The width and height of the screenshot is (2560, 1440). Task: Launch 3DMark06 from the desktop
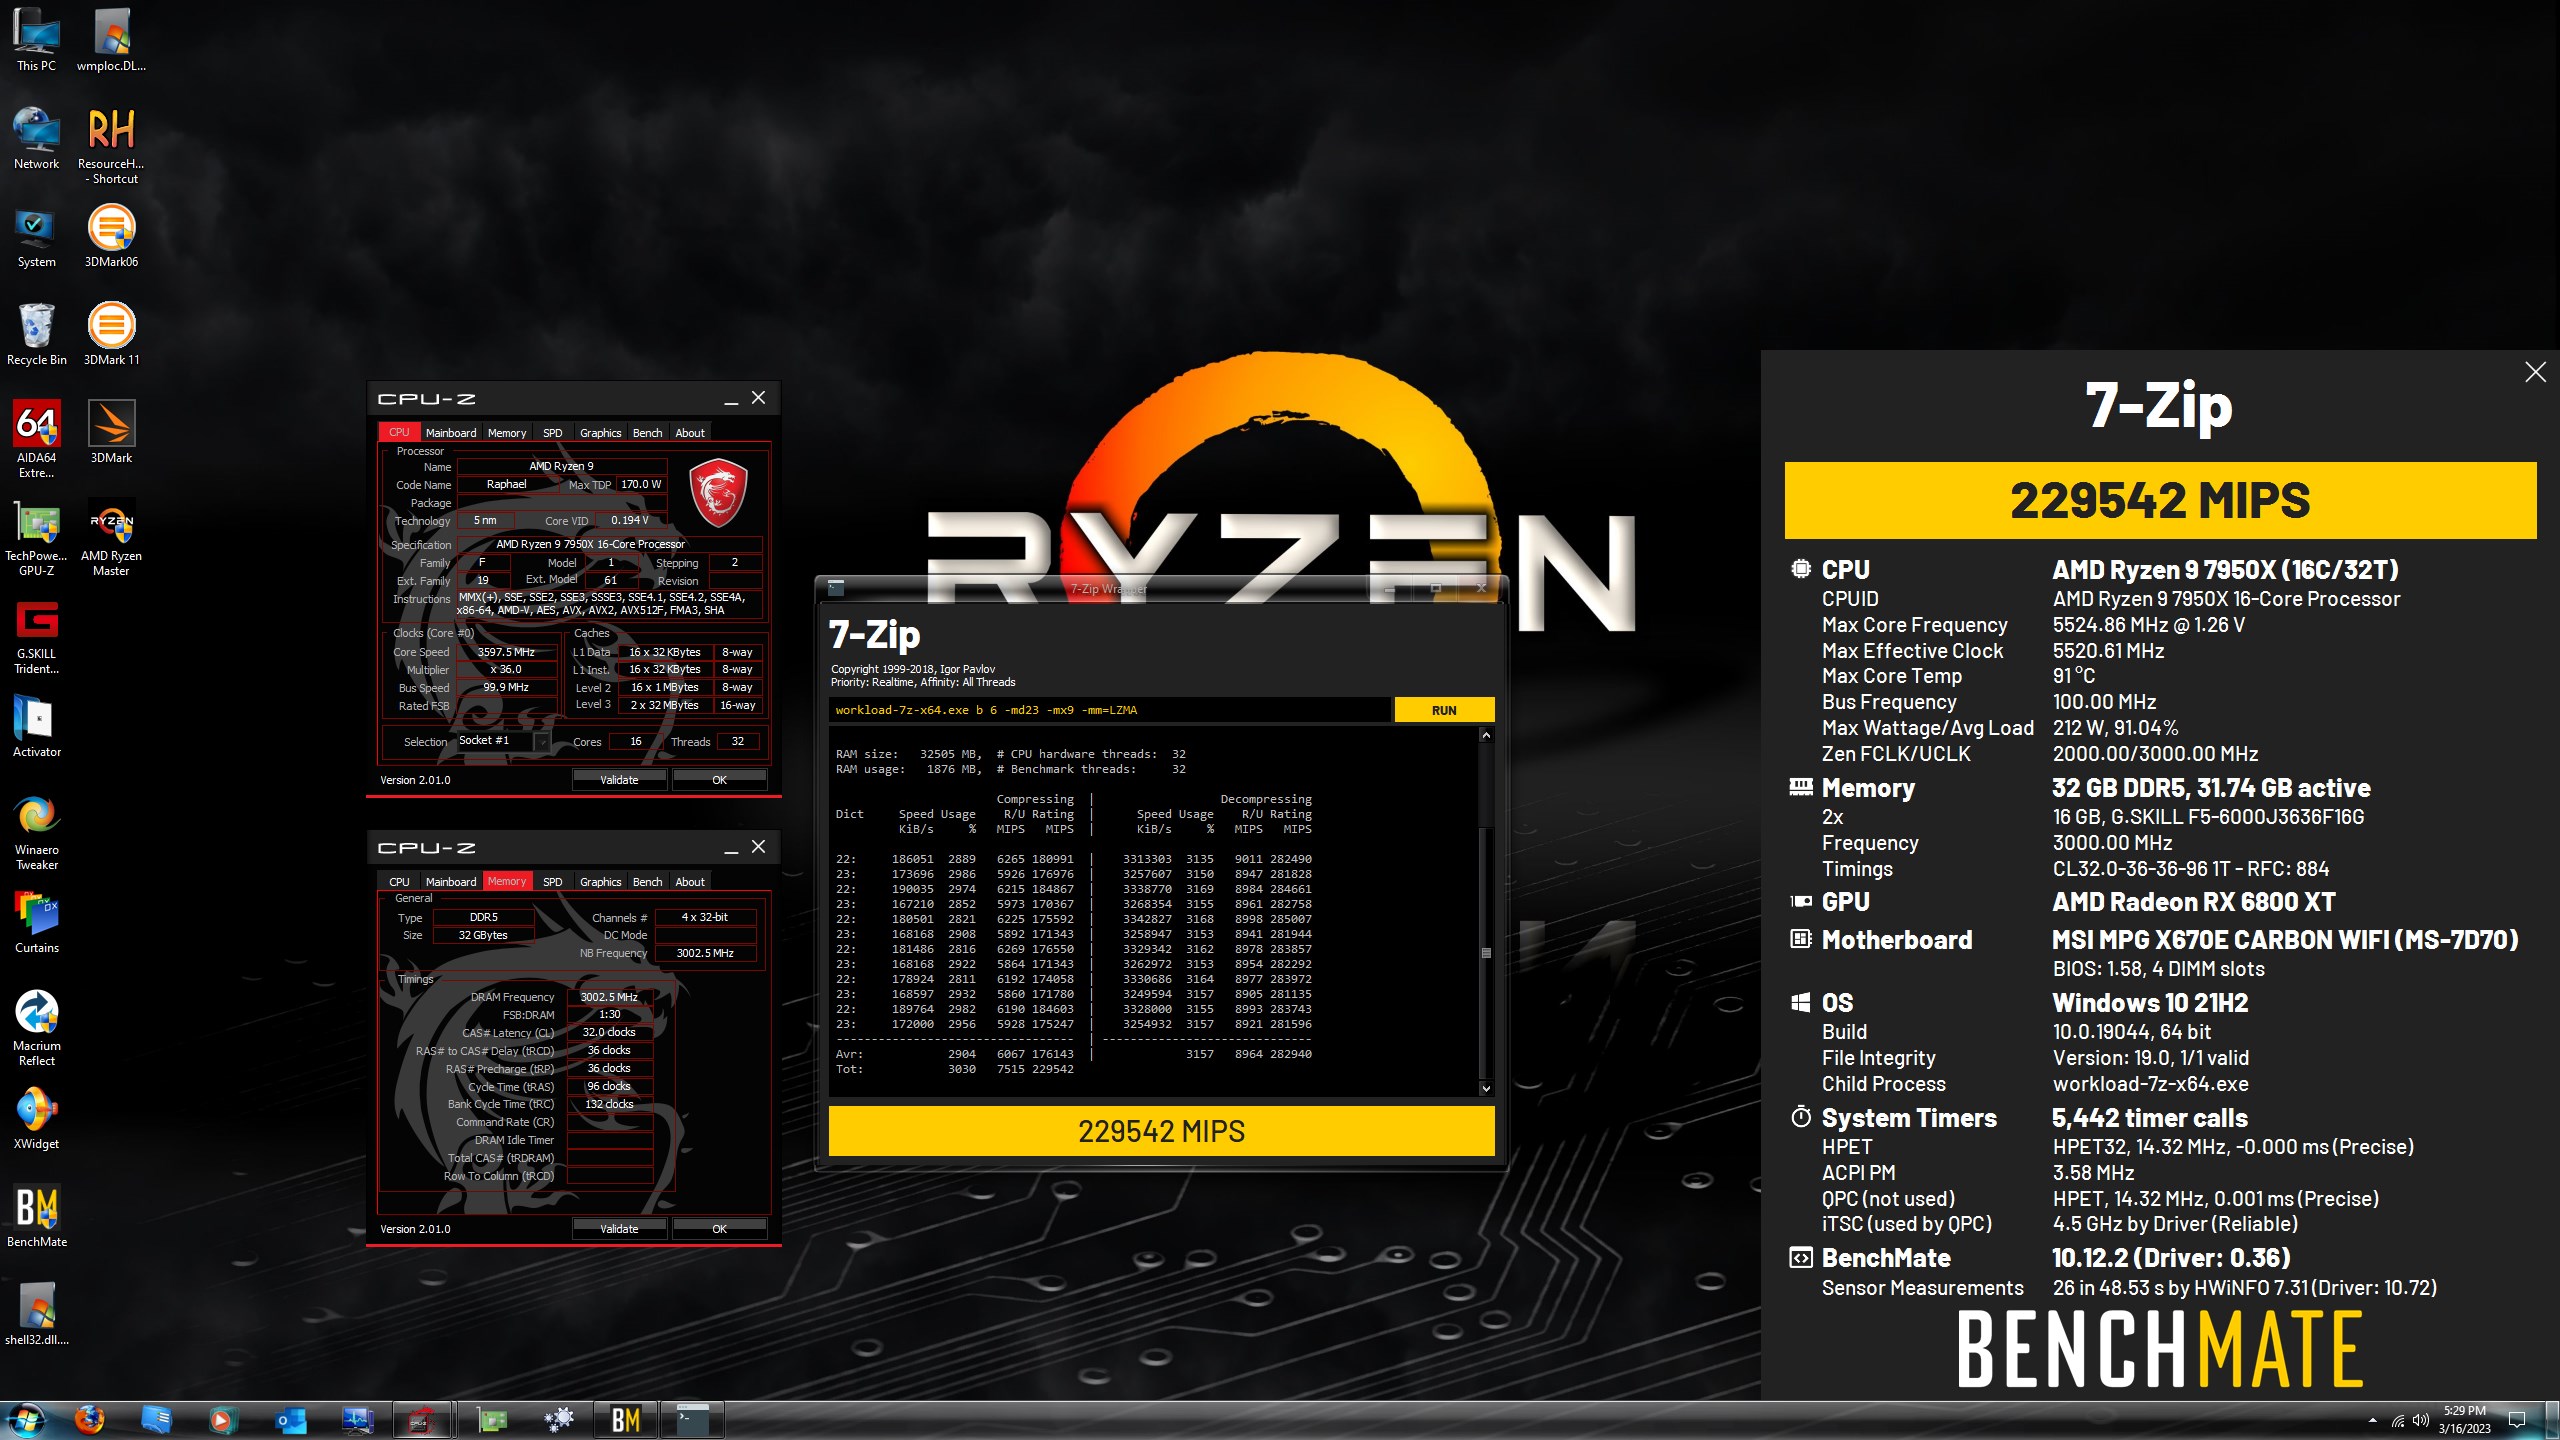pos(111,236)
